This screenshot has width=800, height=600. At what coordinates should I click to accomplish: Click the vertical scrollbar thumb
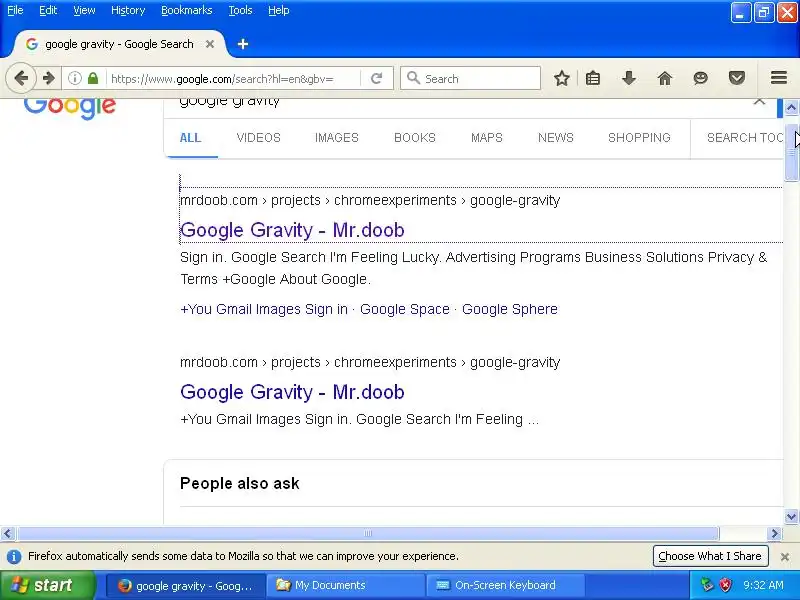pos(791,153)
